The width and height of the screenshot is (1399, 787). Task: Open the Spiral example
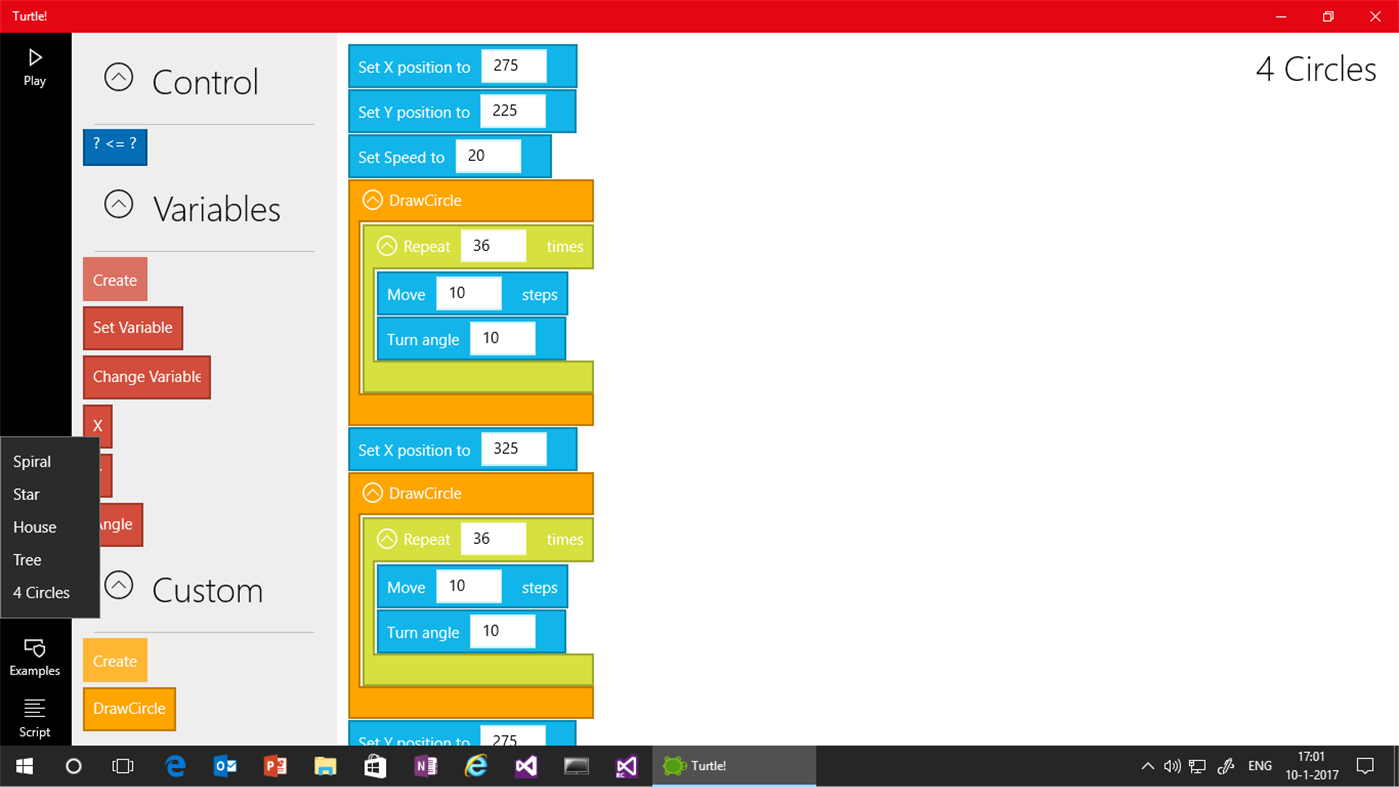click(x=31, y=461)
